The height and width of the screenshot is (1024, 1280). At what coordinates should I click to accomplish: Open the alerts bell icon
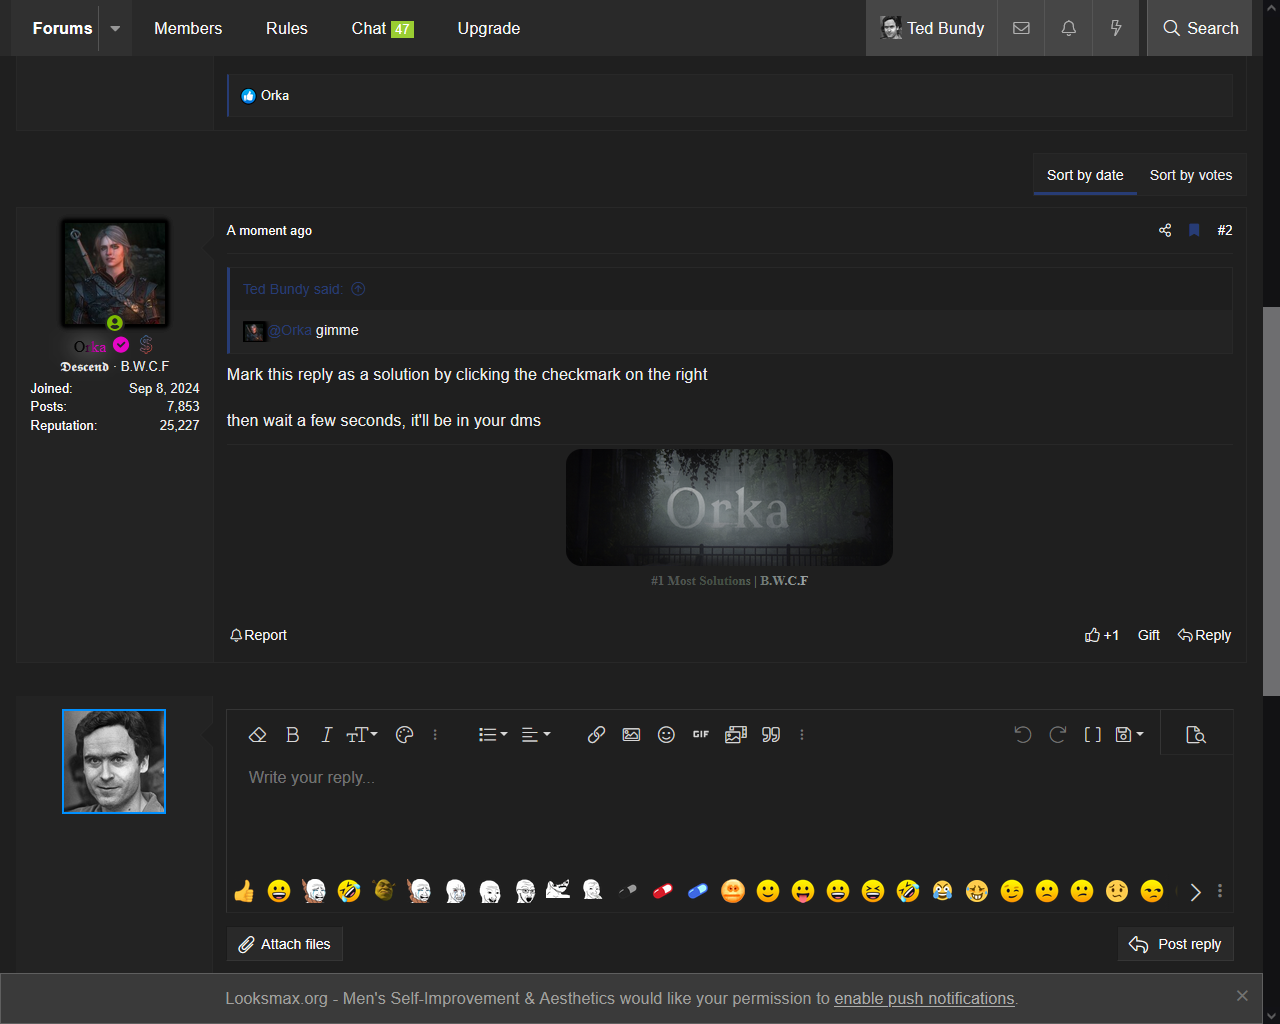1068,28
